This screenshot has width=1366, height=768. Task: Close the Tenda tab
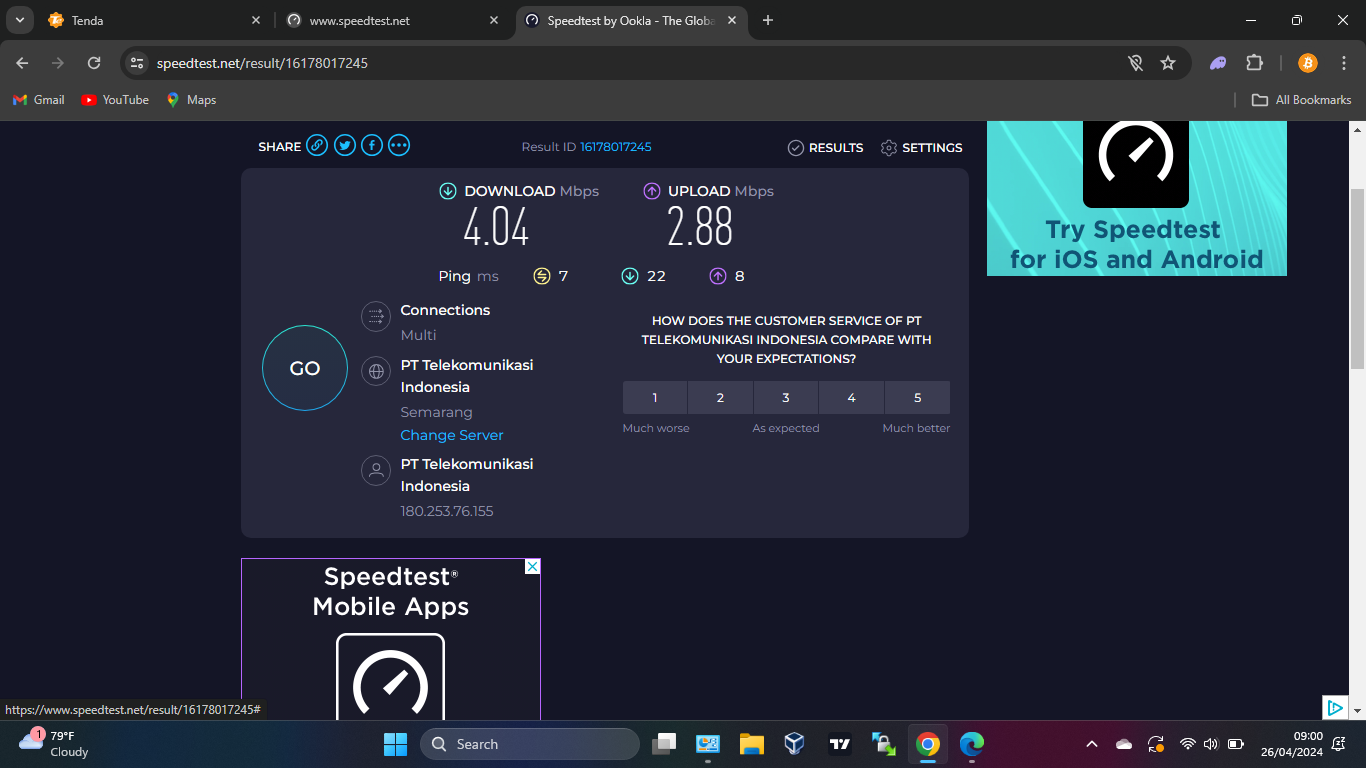[256, 20]
